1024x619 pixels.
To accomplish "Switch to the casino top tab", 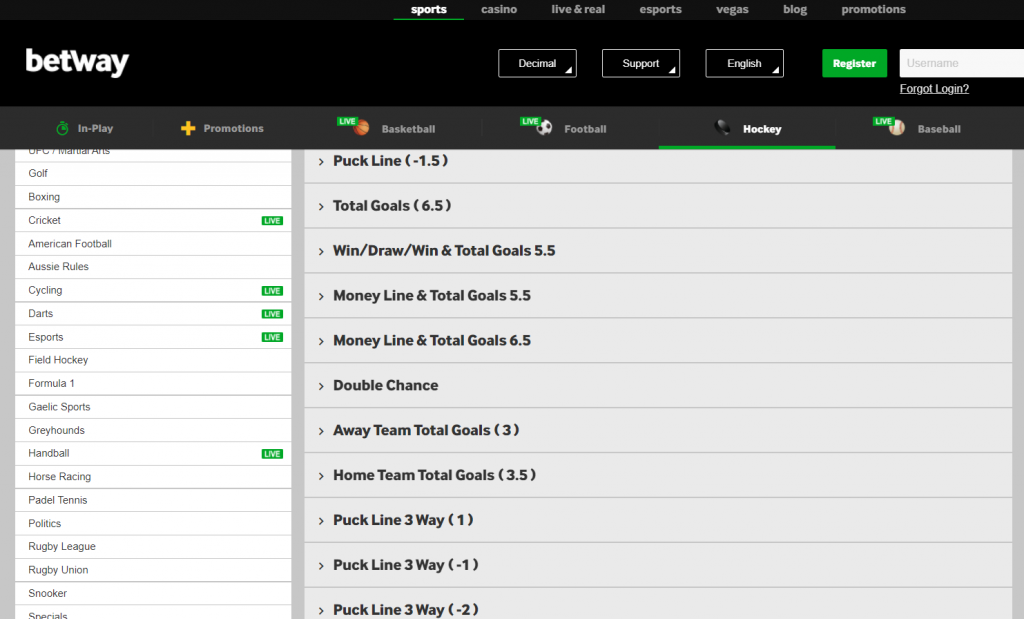I will click(499, 9).
